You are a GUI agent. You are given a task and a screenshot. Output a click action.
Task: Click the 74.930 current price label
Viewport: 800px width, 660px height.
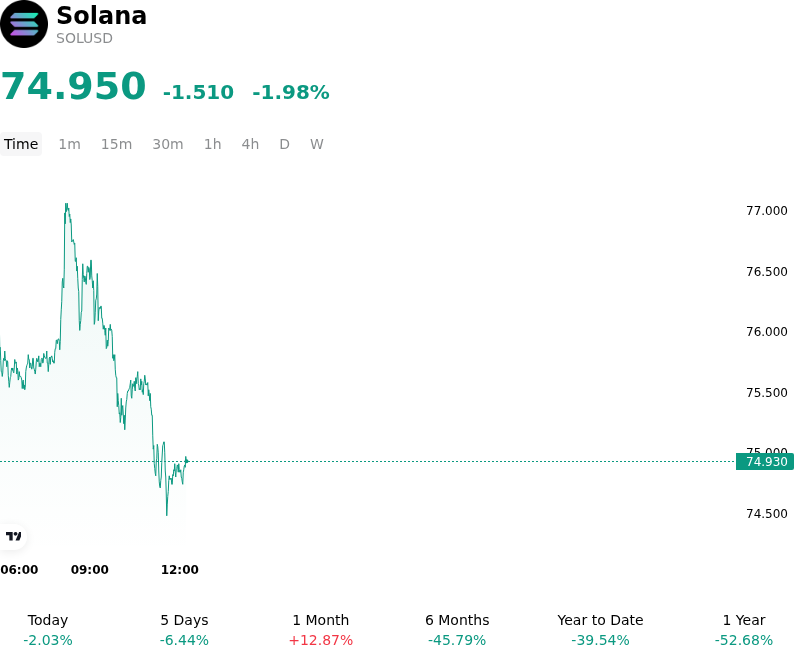point(765,462)
